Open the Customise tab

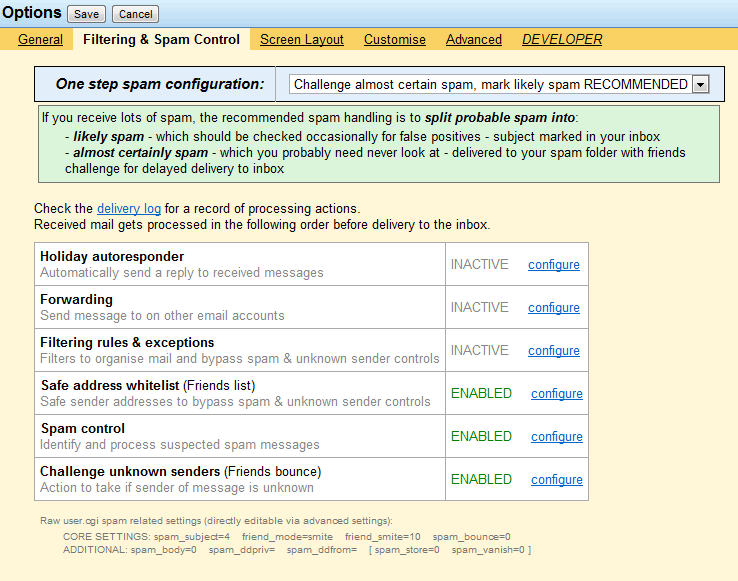(x=395, y=40)
